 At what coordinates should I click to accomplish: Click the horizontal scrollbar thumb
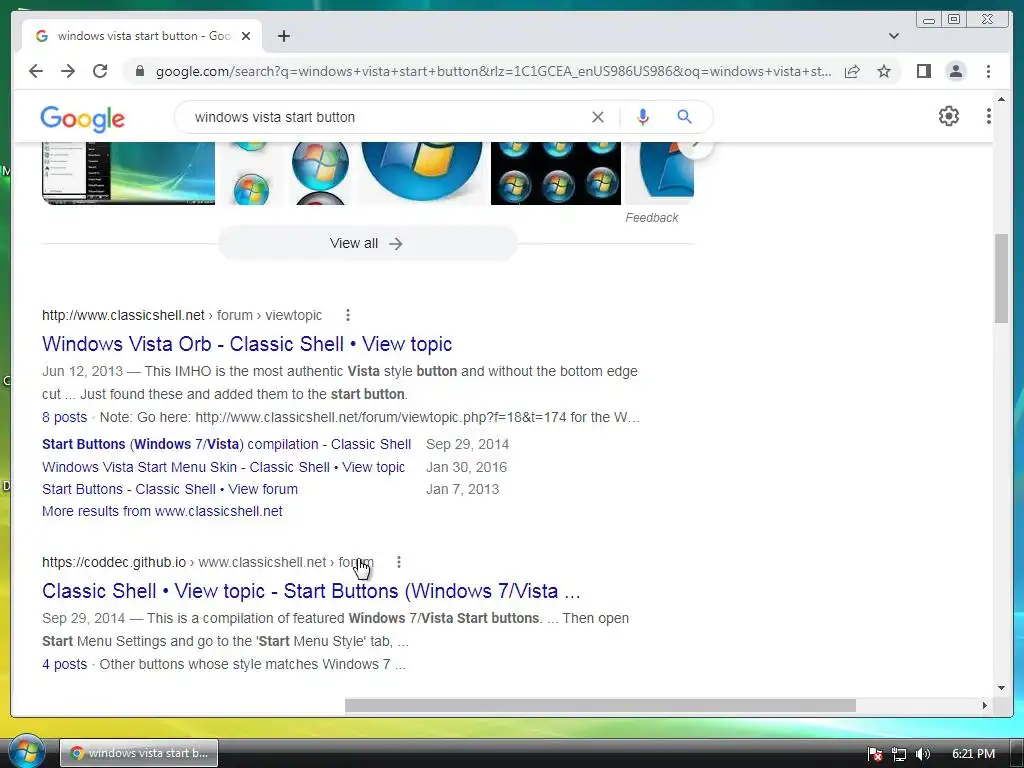click(600, 705)
